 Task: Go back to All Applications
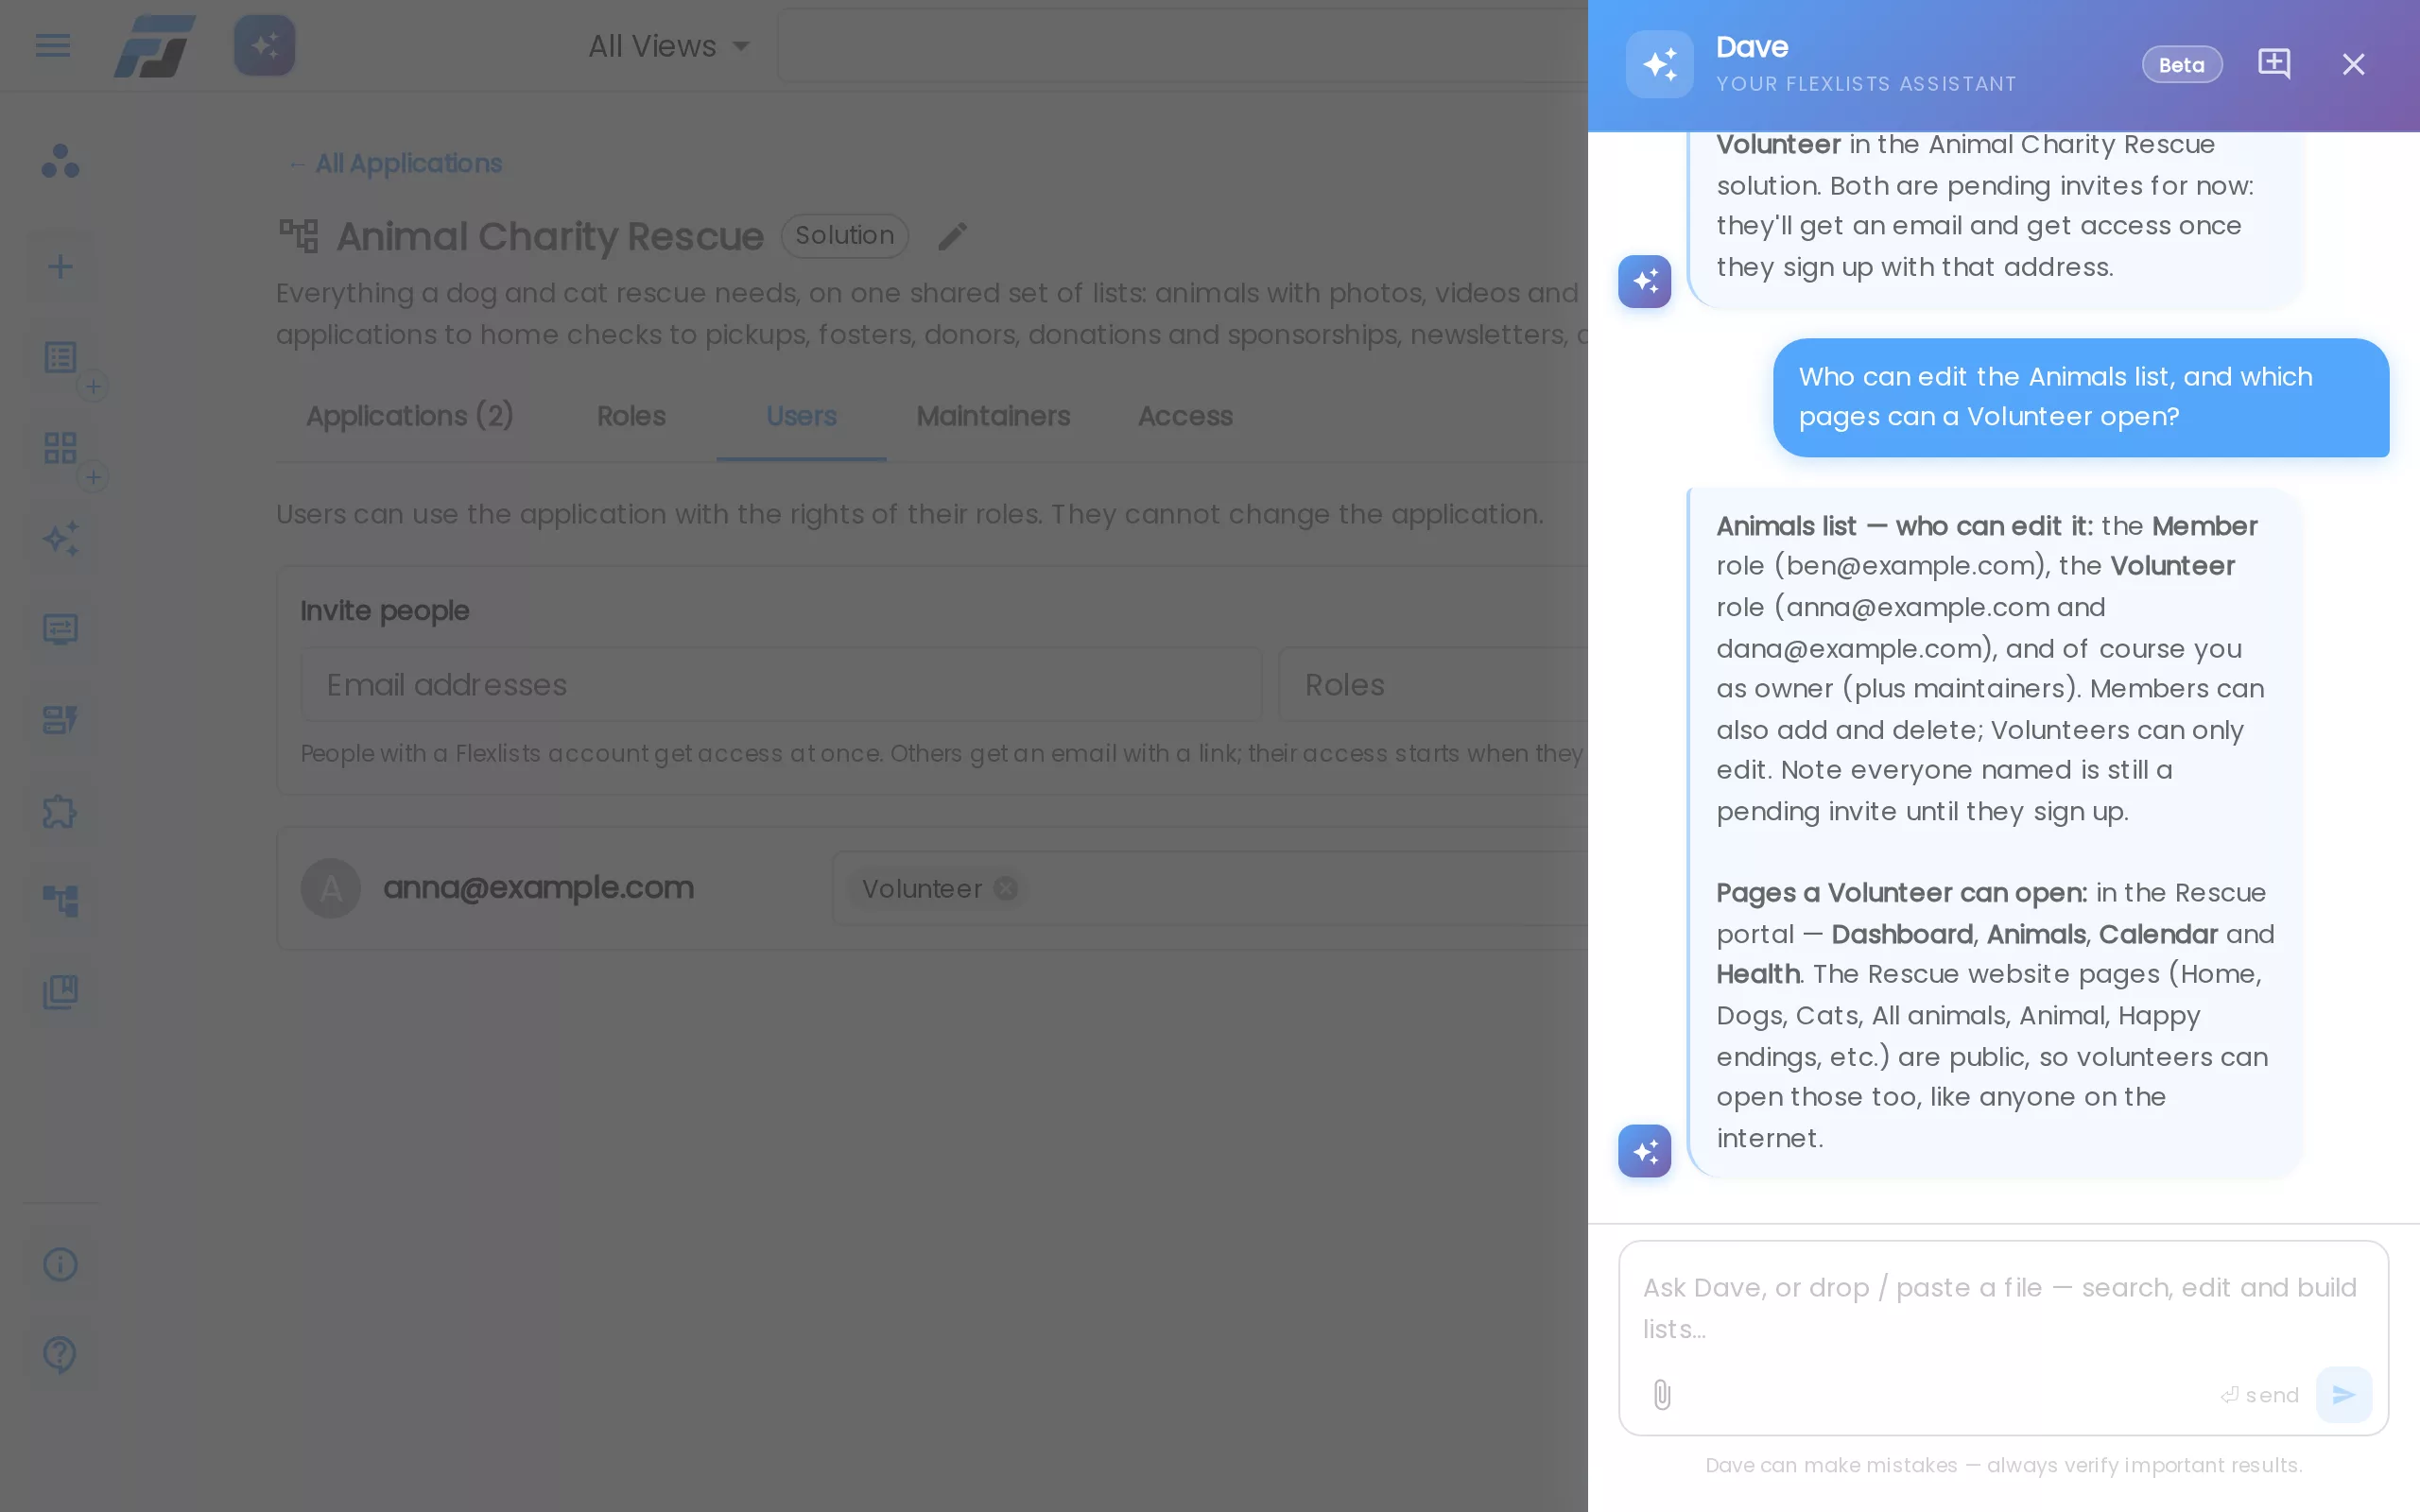pyautogui.click(x=395, y=163)
